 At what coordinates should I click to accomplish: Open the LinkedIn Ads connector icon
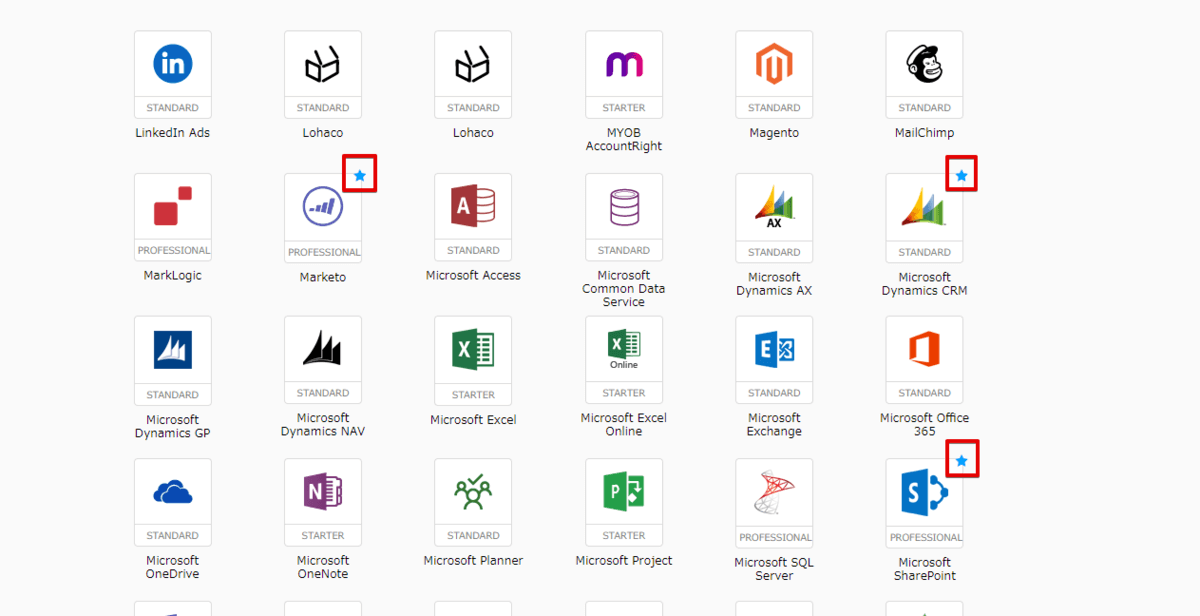pos(173,65)
